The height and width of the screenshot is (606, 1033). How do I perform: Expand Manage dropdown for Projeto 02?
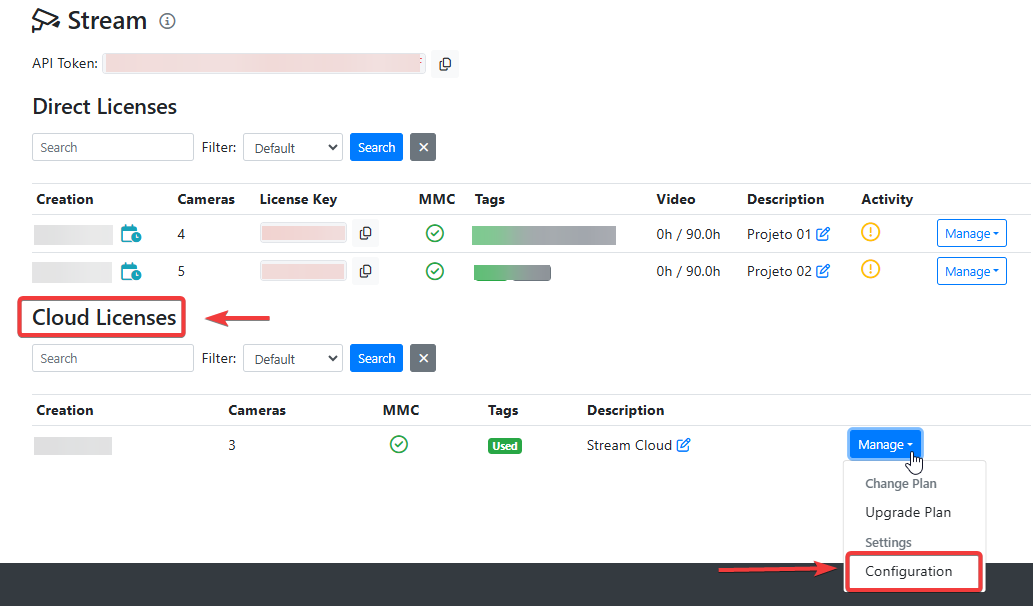coord(971,271)
